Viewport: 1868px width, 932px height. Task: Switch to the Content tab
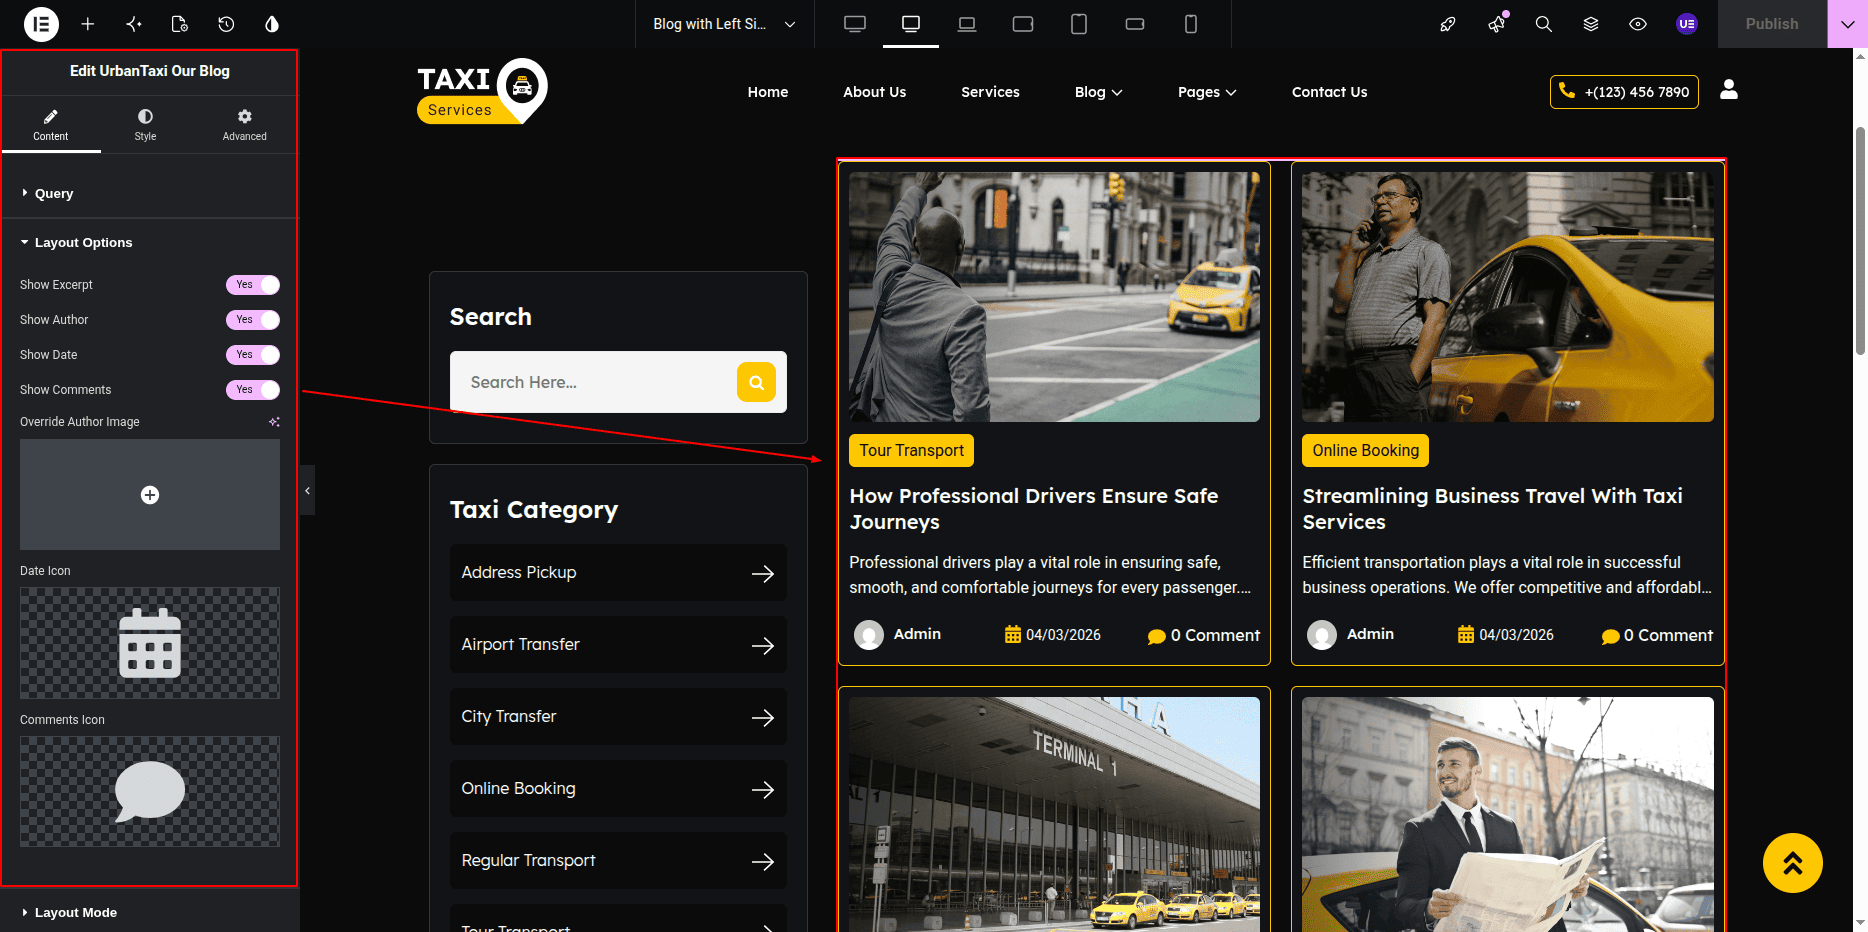pyautogui.click(x=51, y=125)
